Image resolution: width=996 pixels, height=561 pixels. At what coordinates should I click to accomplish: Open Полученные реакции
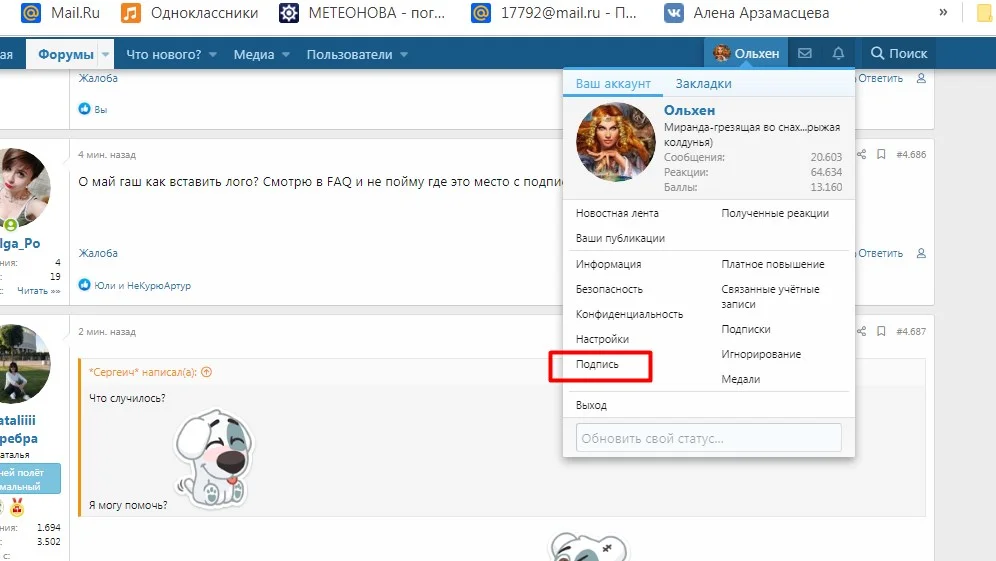tap(774, 213)
